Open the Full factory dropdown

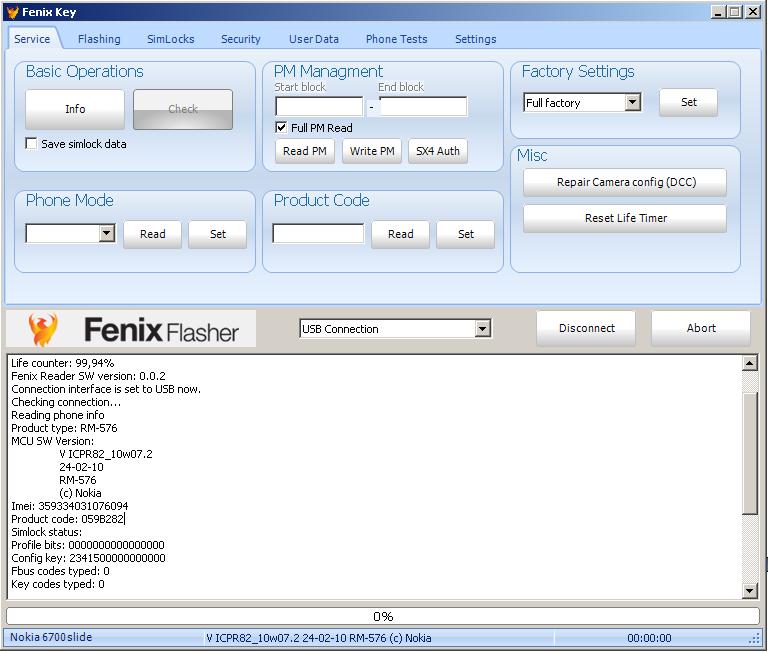[x=633, y=102]
